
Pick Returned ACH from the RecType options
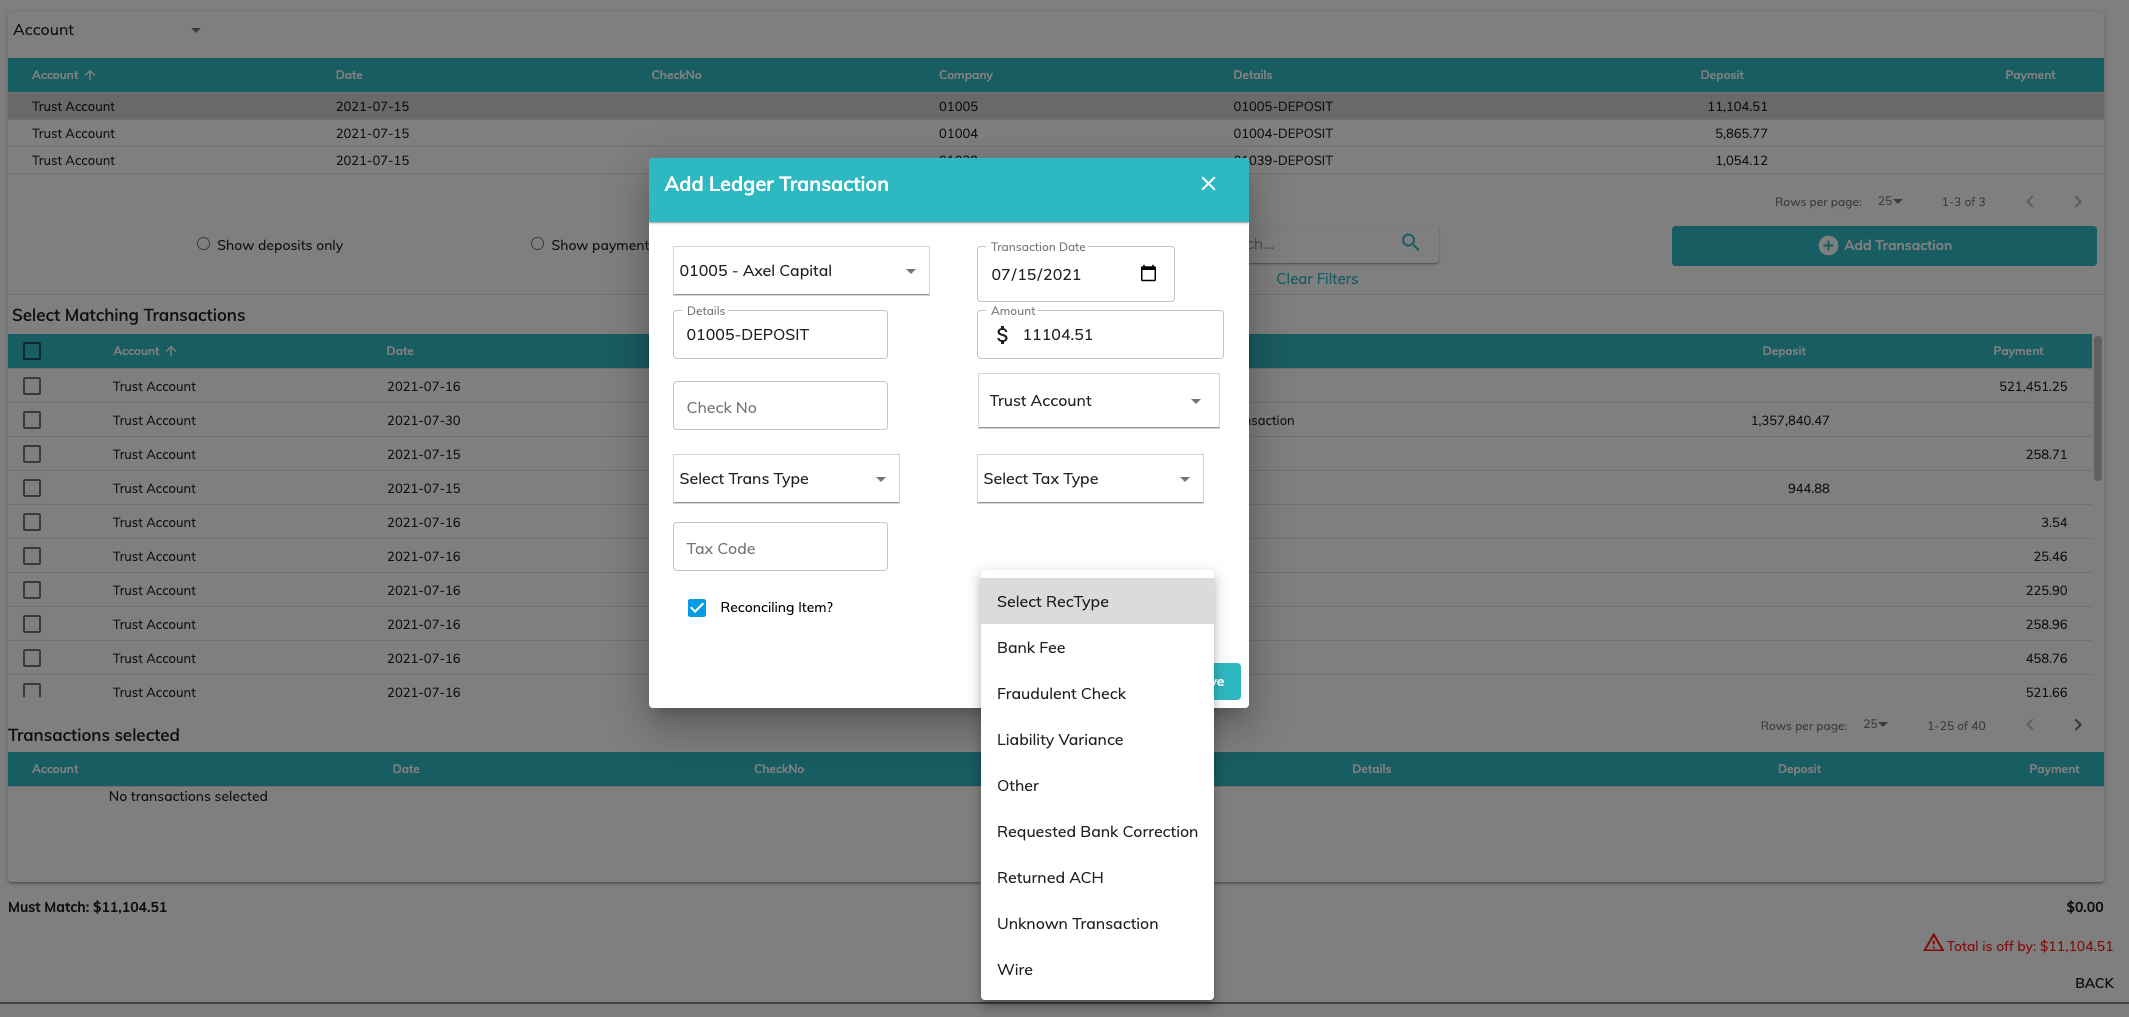1050,878
